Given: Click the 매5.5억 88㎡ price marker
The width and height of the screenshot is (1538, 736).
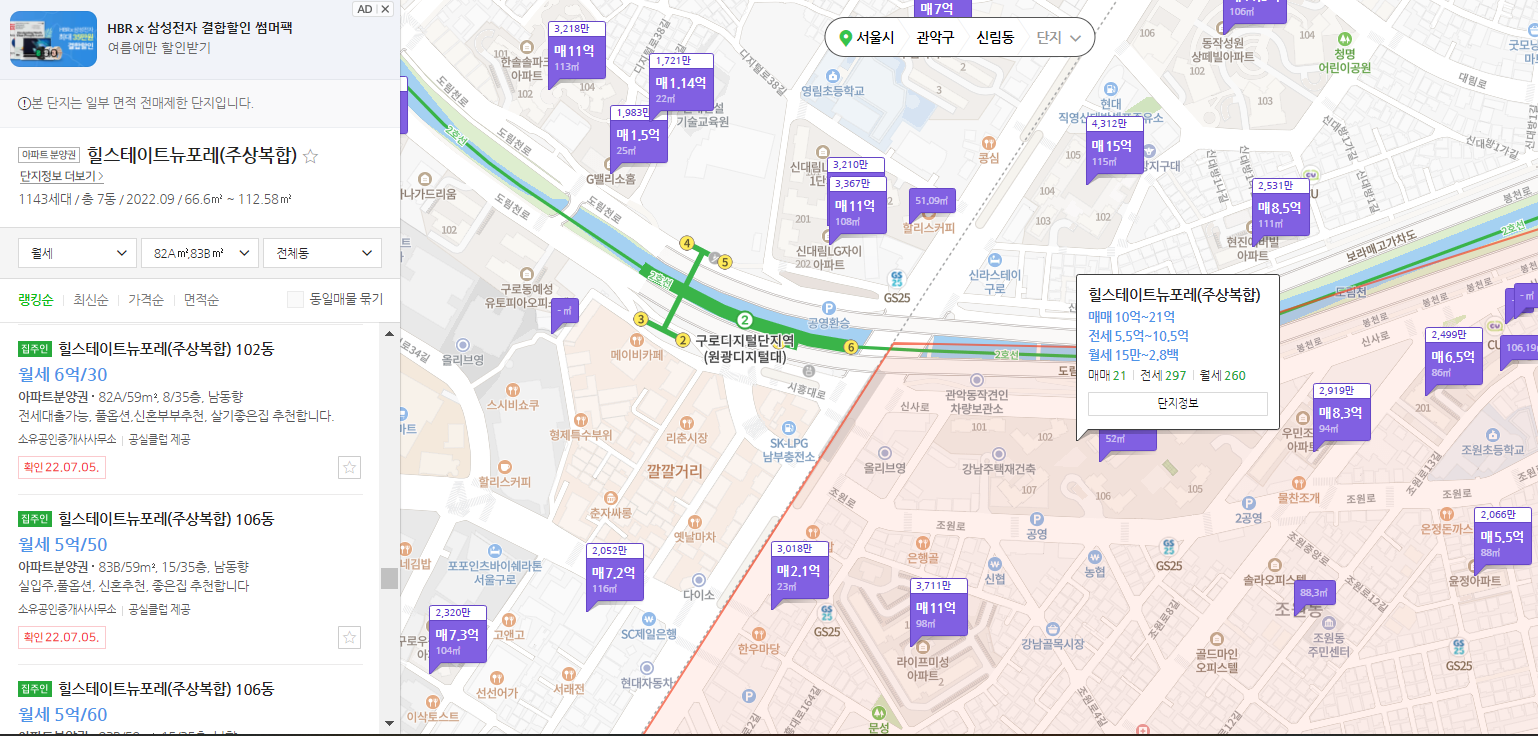Looking at the screenshot, I should (x=1504, y=538).
